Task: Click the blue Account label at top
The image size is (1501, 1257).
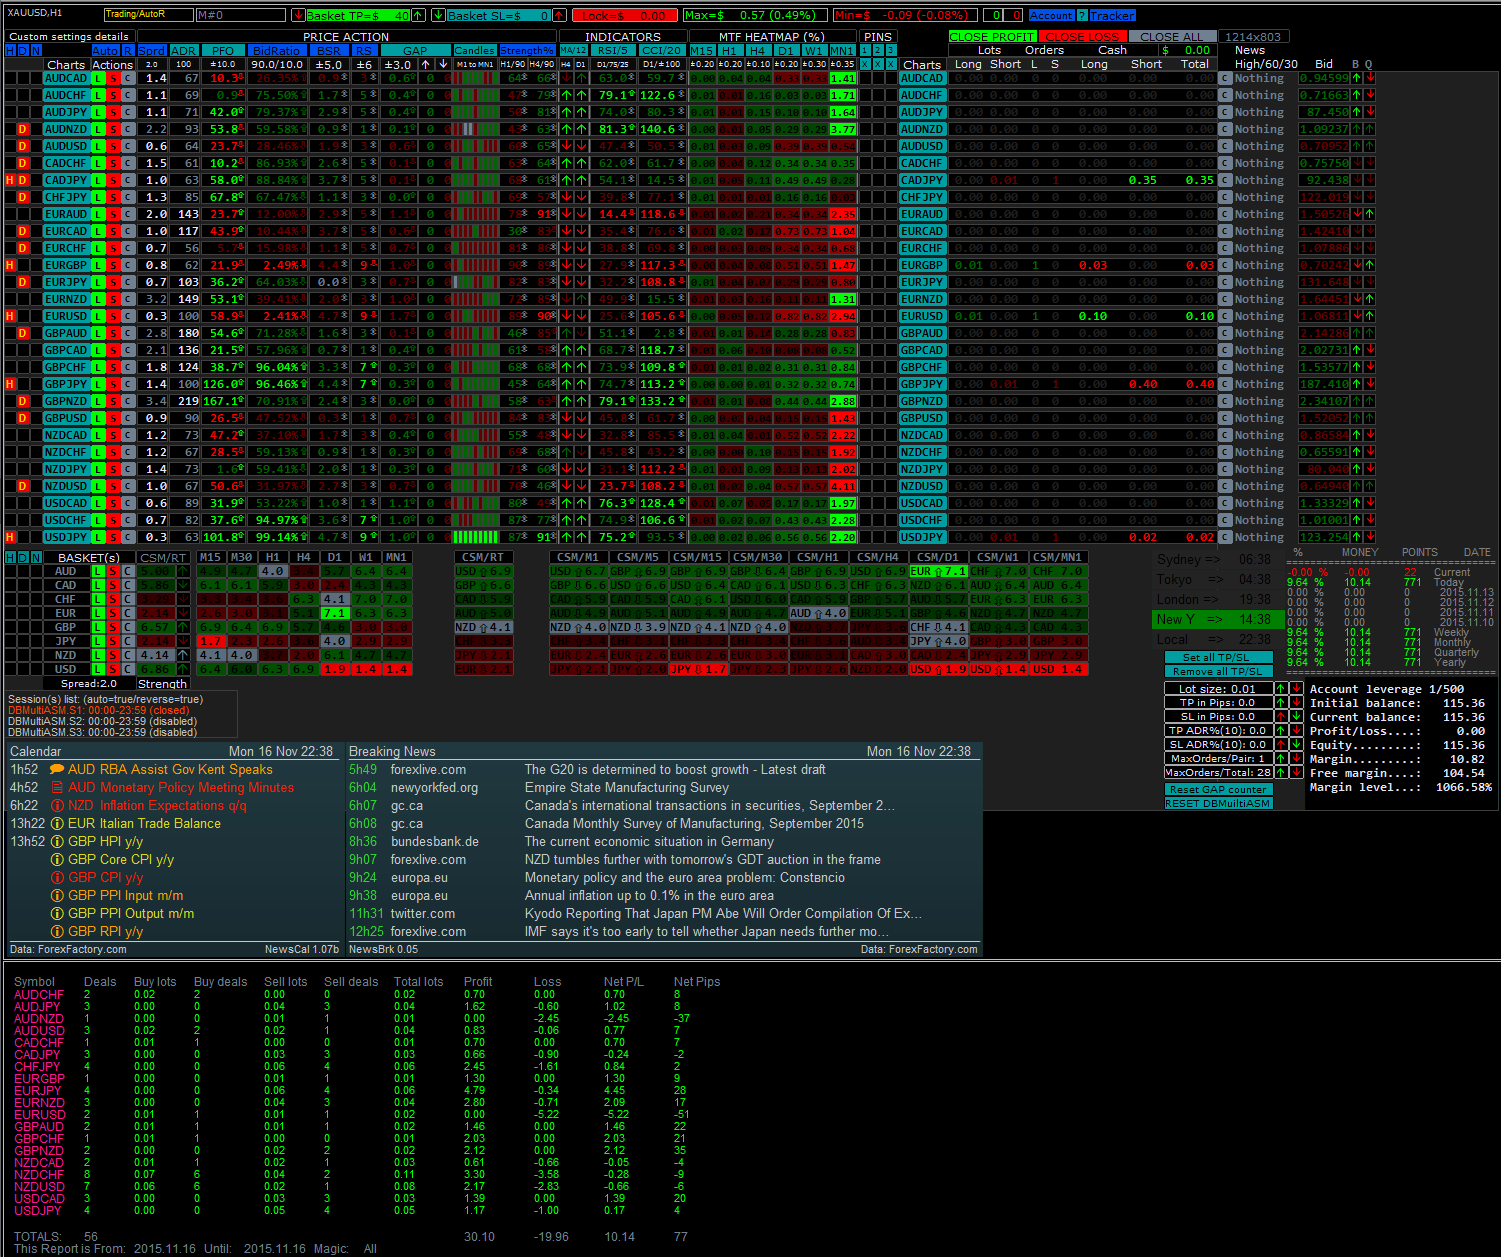Action: point(1051,15)
